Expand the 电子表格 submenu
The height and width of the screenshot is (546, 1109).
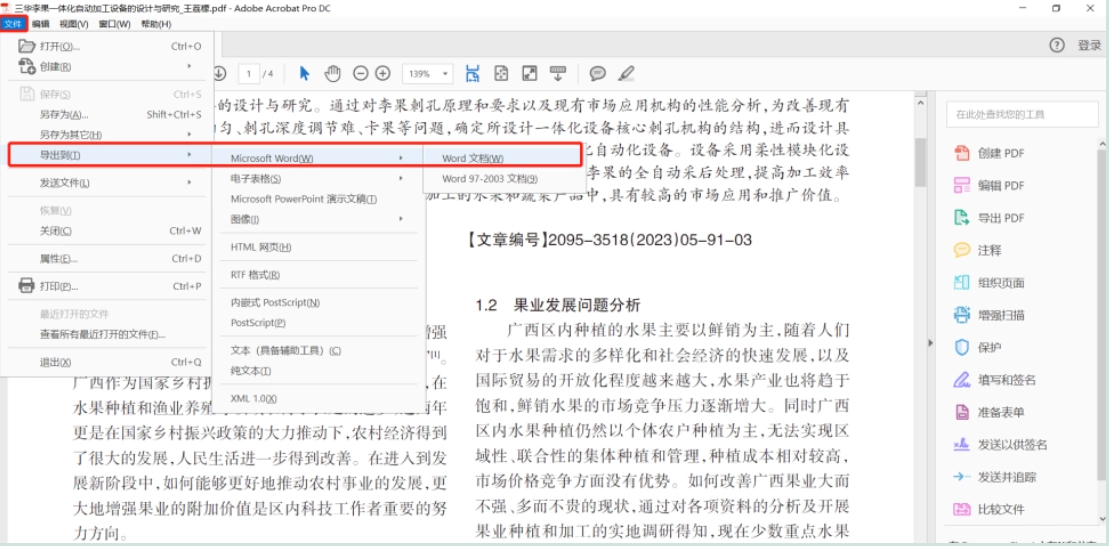coord(318,178)
